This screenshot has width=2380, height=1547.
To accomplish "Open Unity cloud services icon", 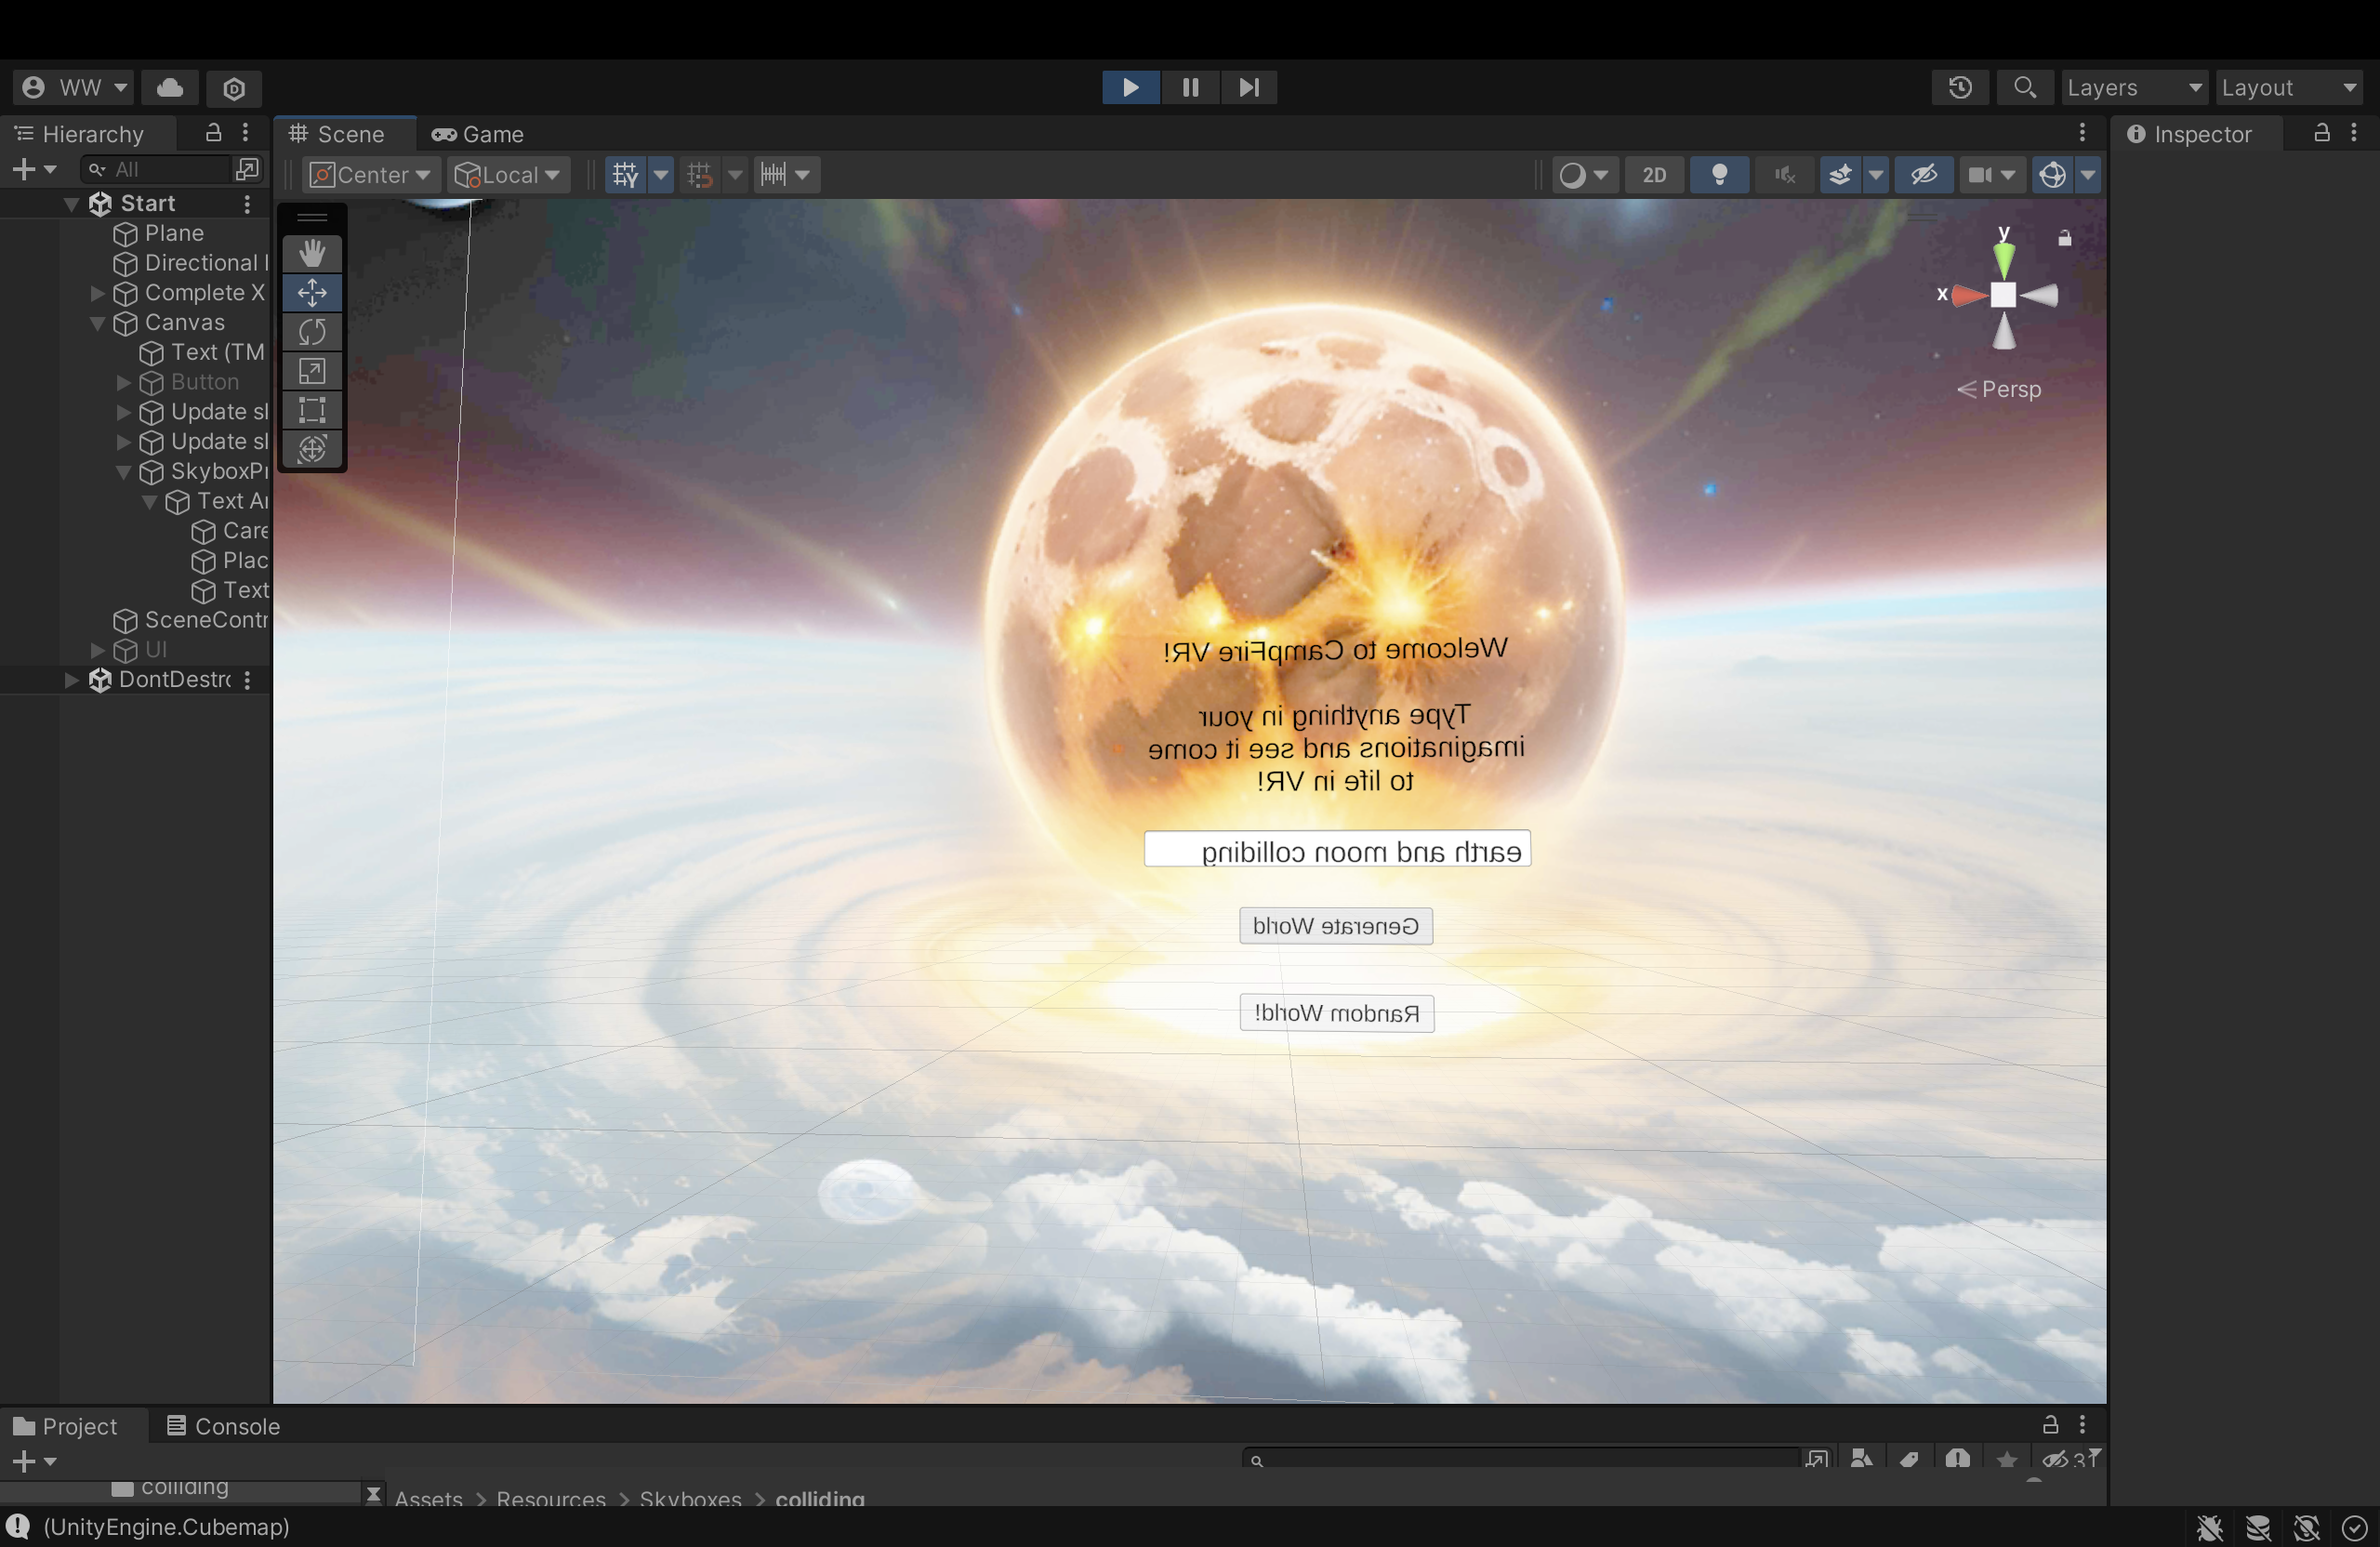I will pyautogui.click(x=170, y=88).
